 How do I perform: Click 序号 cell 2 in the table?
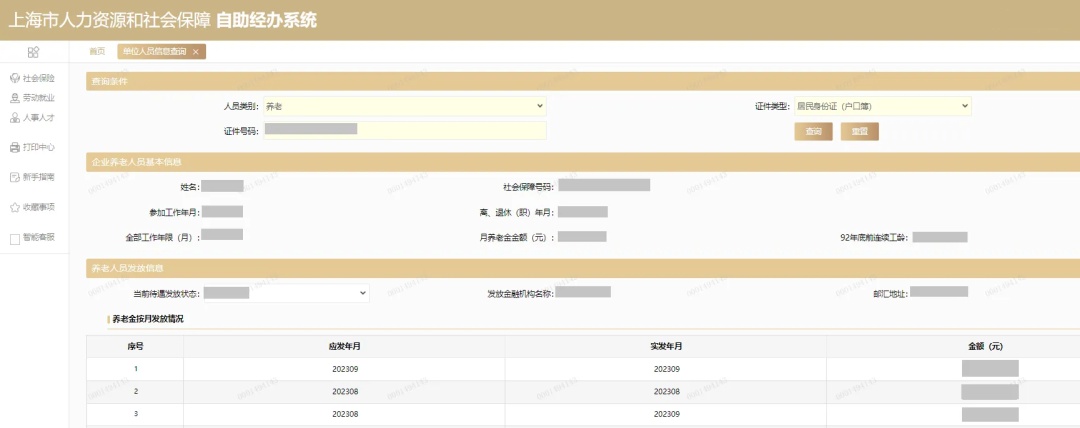click(x=136, y=391)
